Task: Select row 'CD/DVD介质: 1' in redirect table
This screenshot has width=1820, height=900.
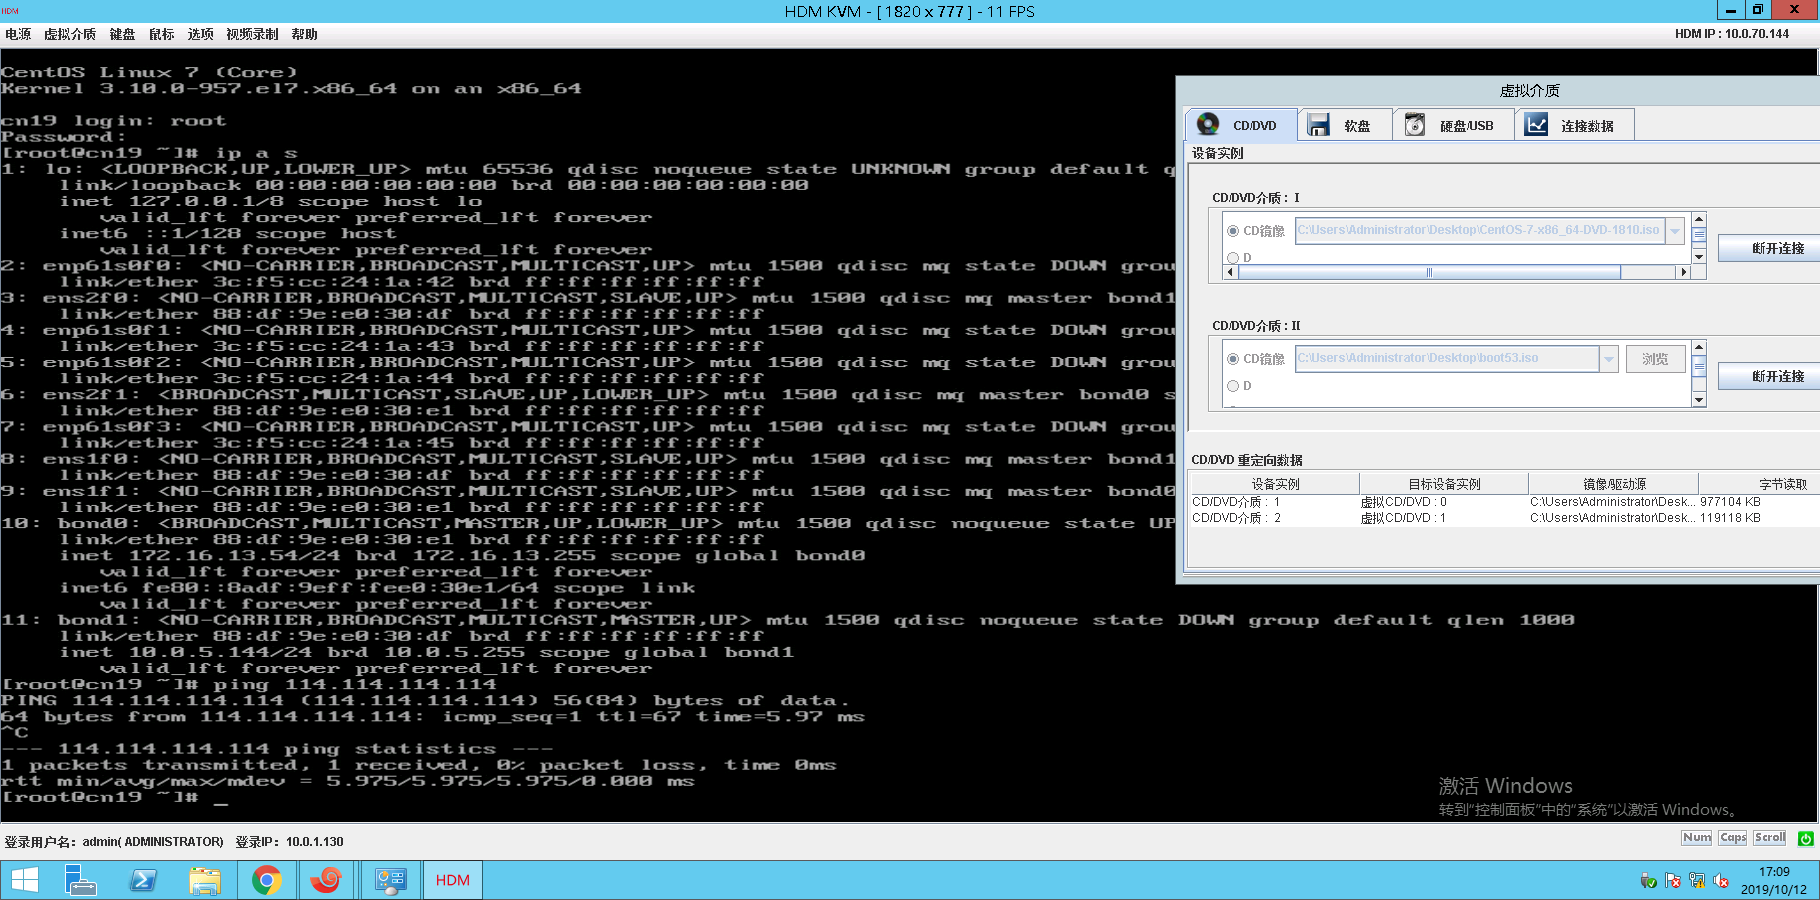Action: (1505, 502)
